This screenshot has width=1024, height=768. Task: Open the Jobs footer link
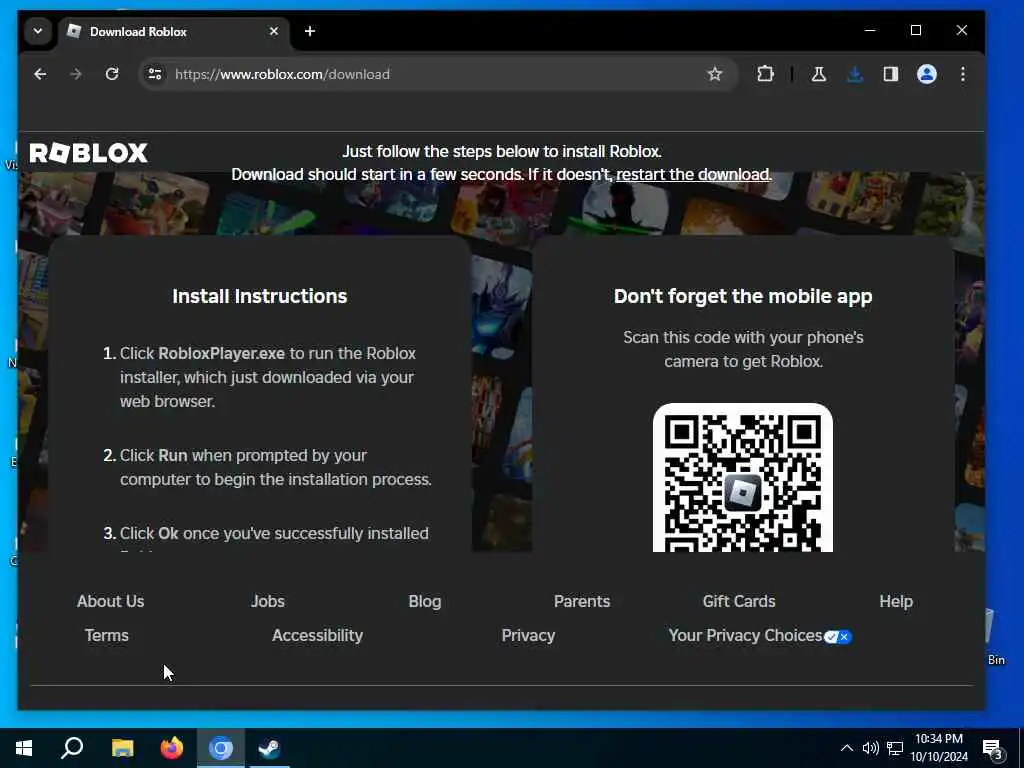268,601
